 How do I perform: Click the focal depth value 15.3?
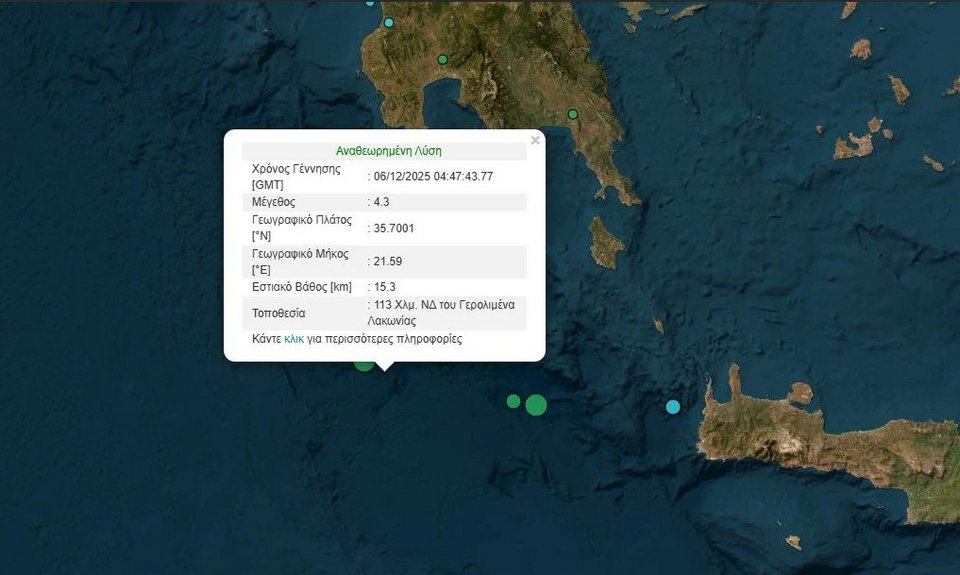[385, 287]
